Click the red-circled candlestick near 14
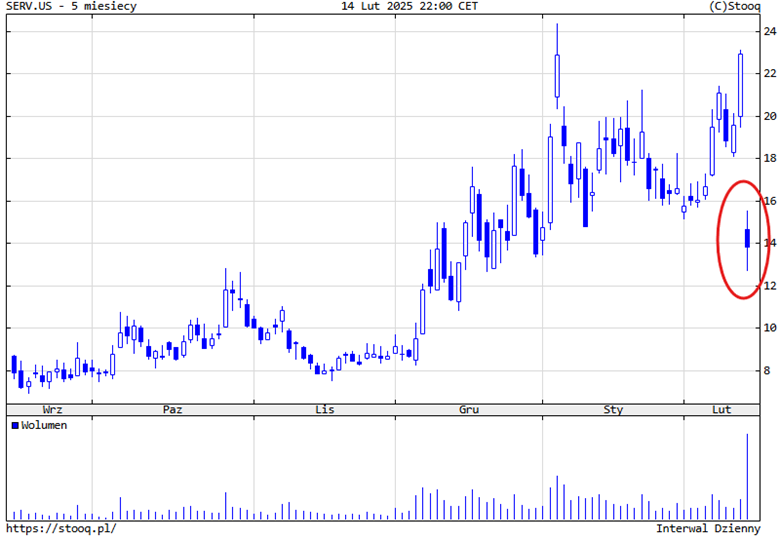The height and width of the screenshot is (541, 780). [x=747, y=238]
